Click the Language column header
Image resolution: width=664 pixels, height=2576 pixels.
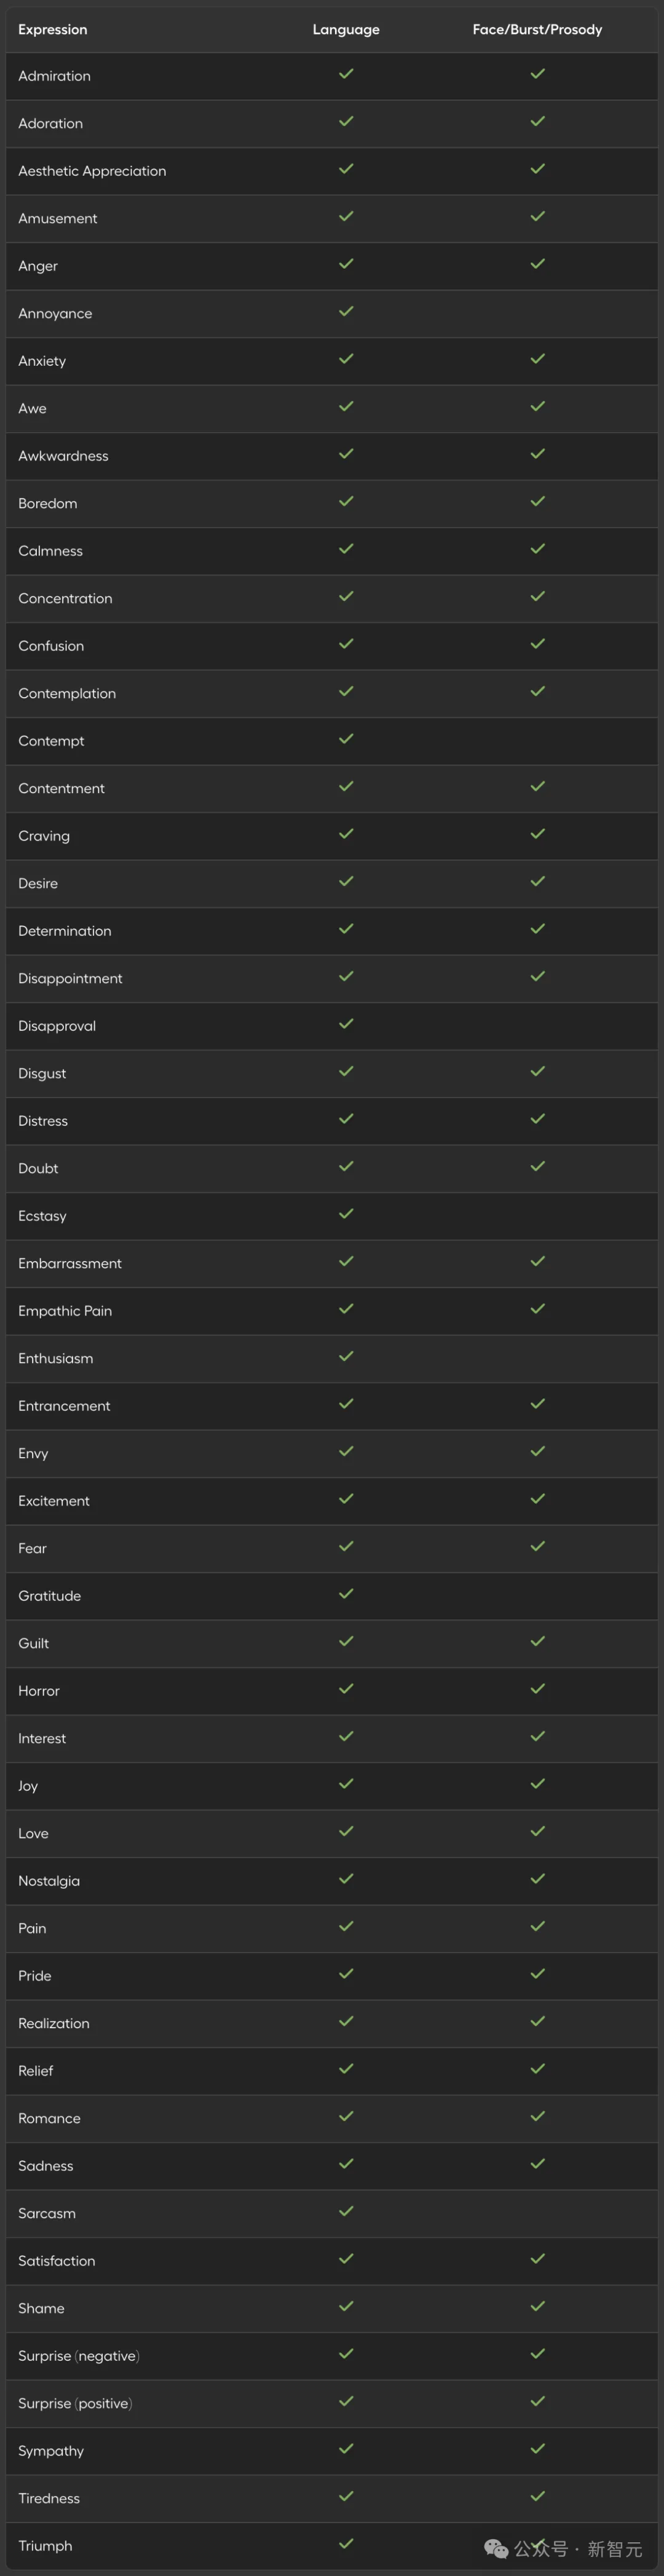tap(346, 30)
